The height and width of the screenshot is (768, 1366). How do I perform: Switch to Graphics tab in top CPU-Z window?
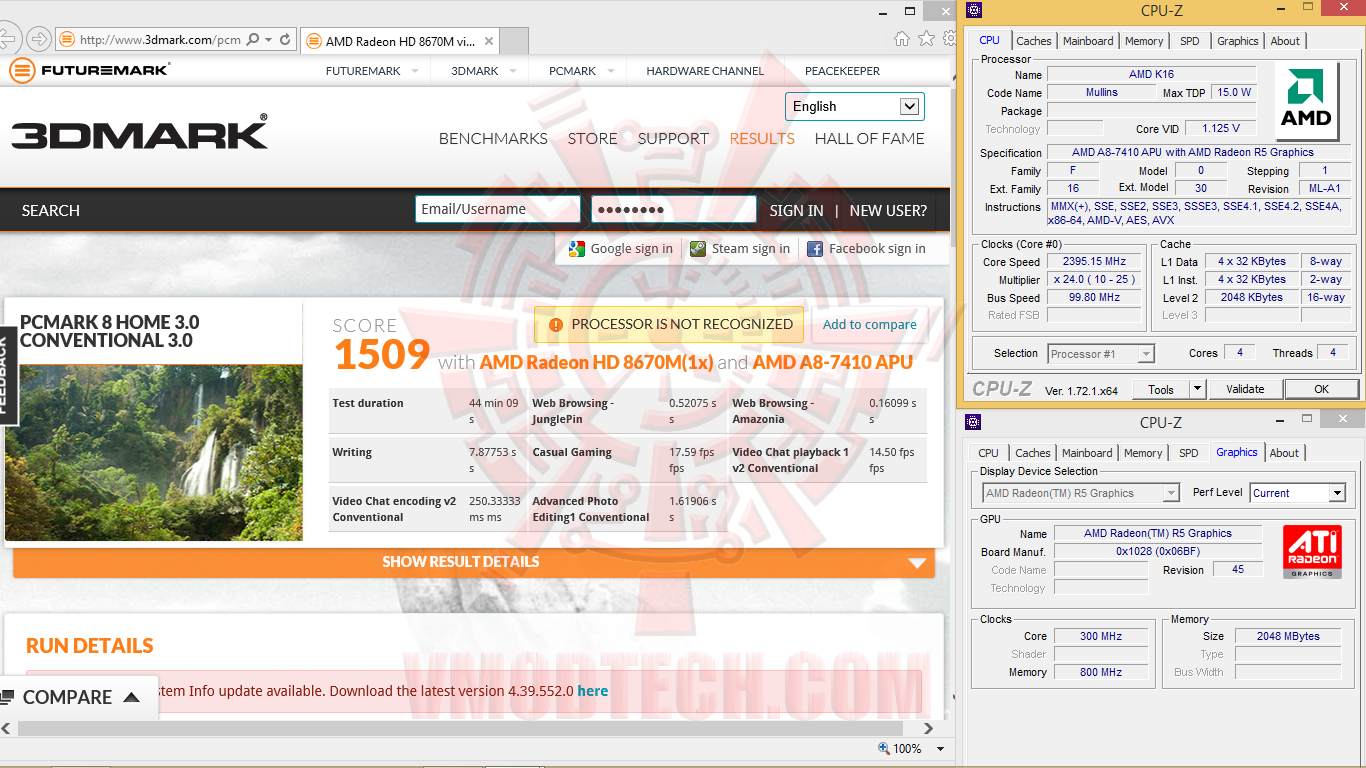pyautogui.click(x=1238, y=41)
